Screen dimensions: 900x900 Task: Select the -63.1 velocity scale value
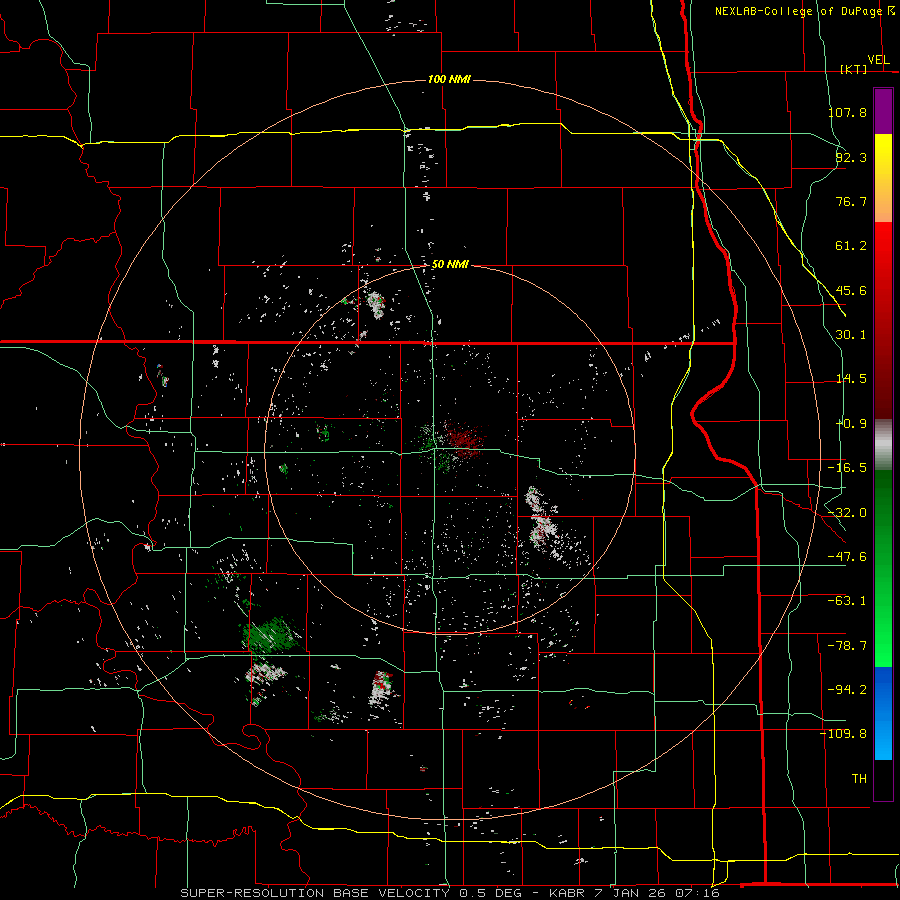(x=847, y=600)
